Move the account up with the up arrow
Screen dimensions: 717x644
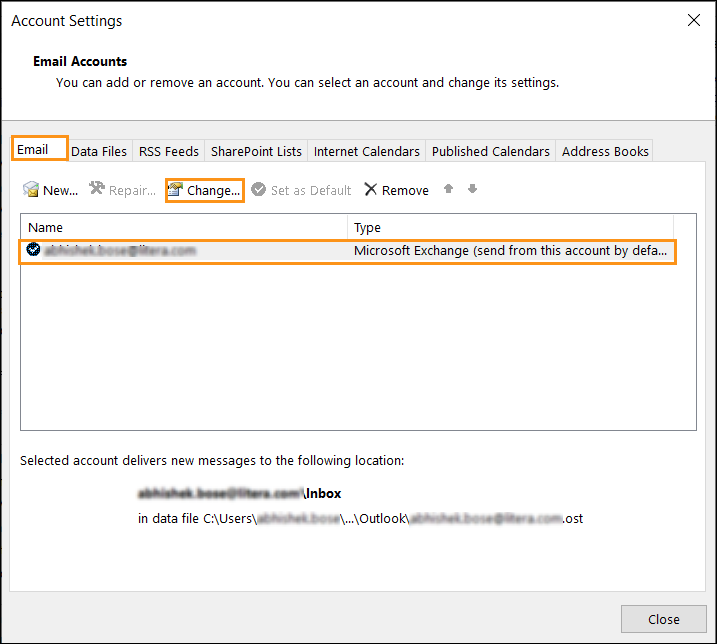click(x=449, y=188)
